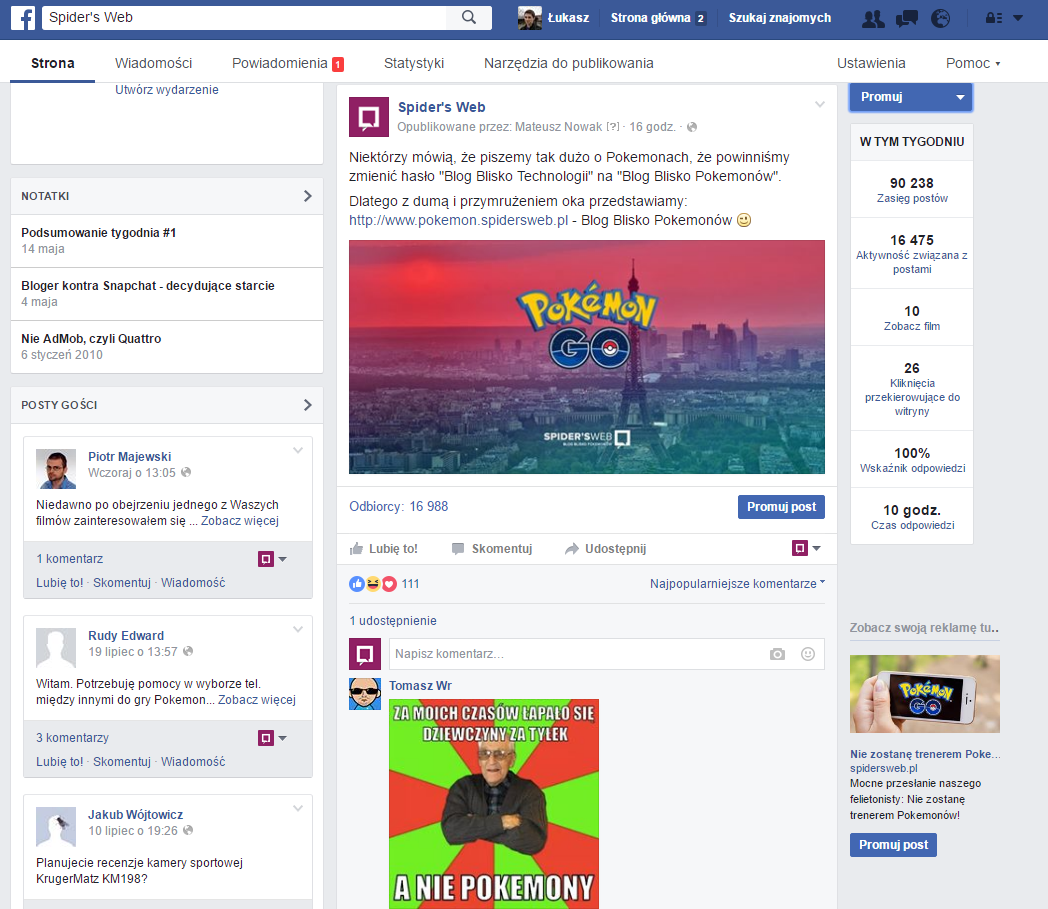
Task: Click Zasięg postów 90 238 statistic
Action: pyautogui.click(x=912, y=190)
